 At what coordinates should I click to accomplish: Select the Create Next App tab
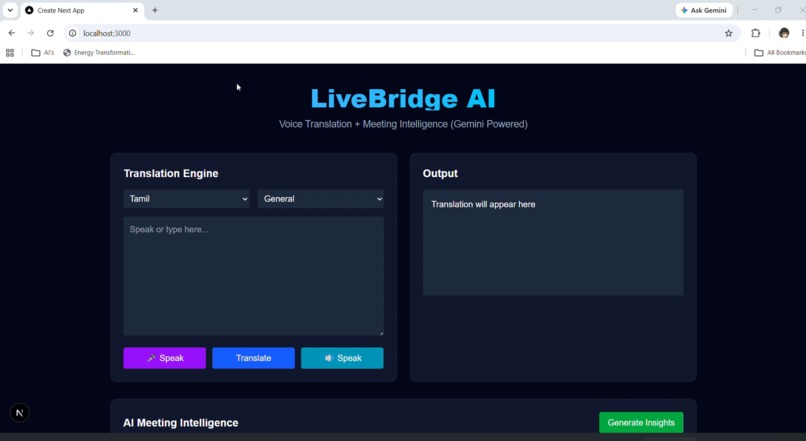(82, 10)
